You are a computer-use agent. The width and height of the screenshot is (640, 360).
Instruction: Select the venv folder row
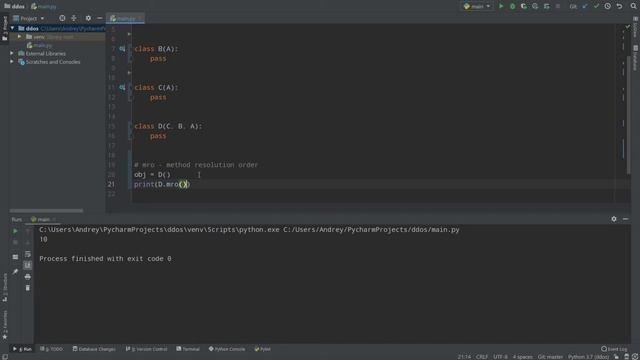click(x=57, y=37)
